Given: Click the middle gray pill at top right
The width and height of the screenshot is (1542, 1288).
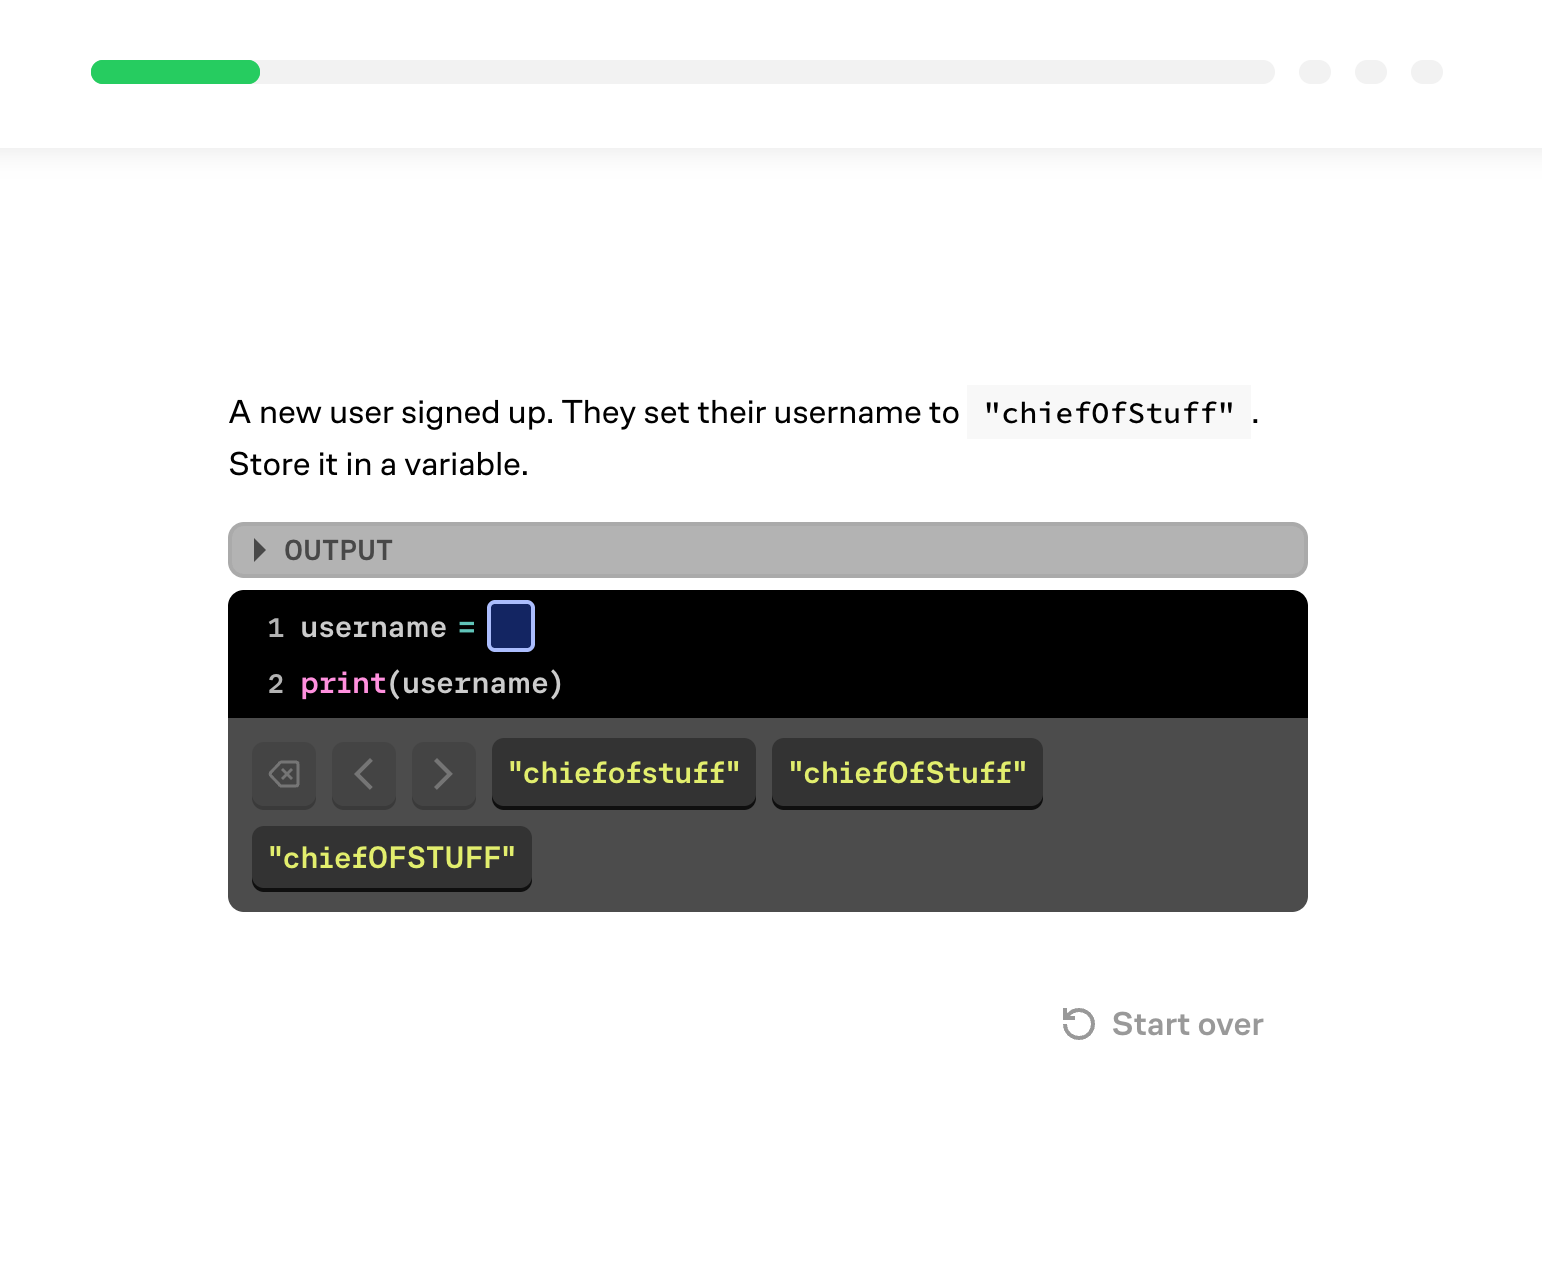Looking at the screenshot, I should tap(1370, 72).
